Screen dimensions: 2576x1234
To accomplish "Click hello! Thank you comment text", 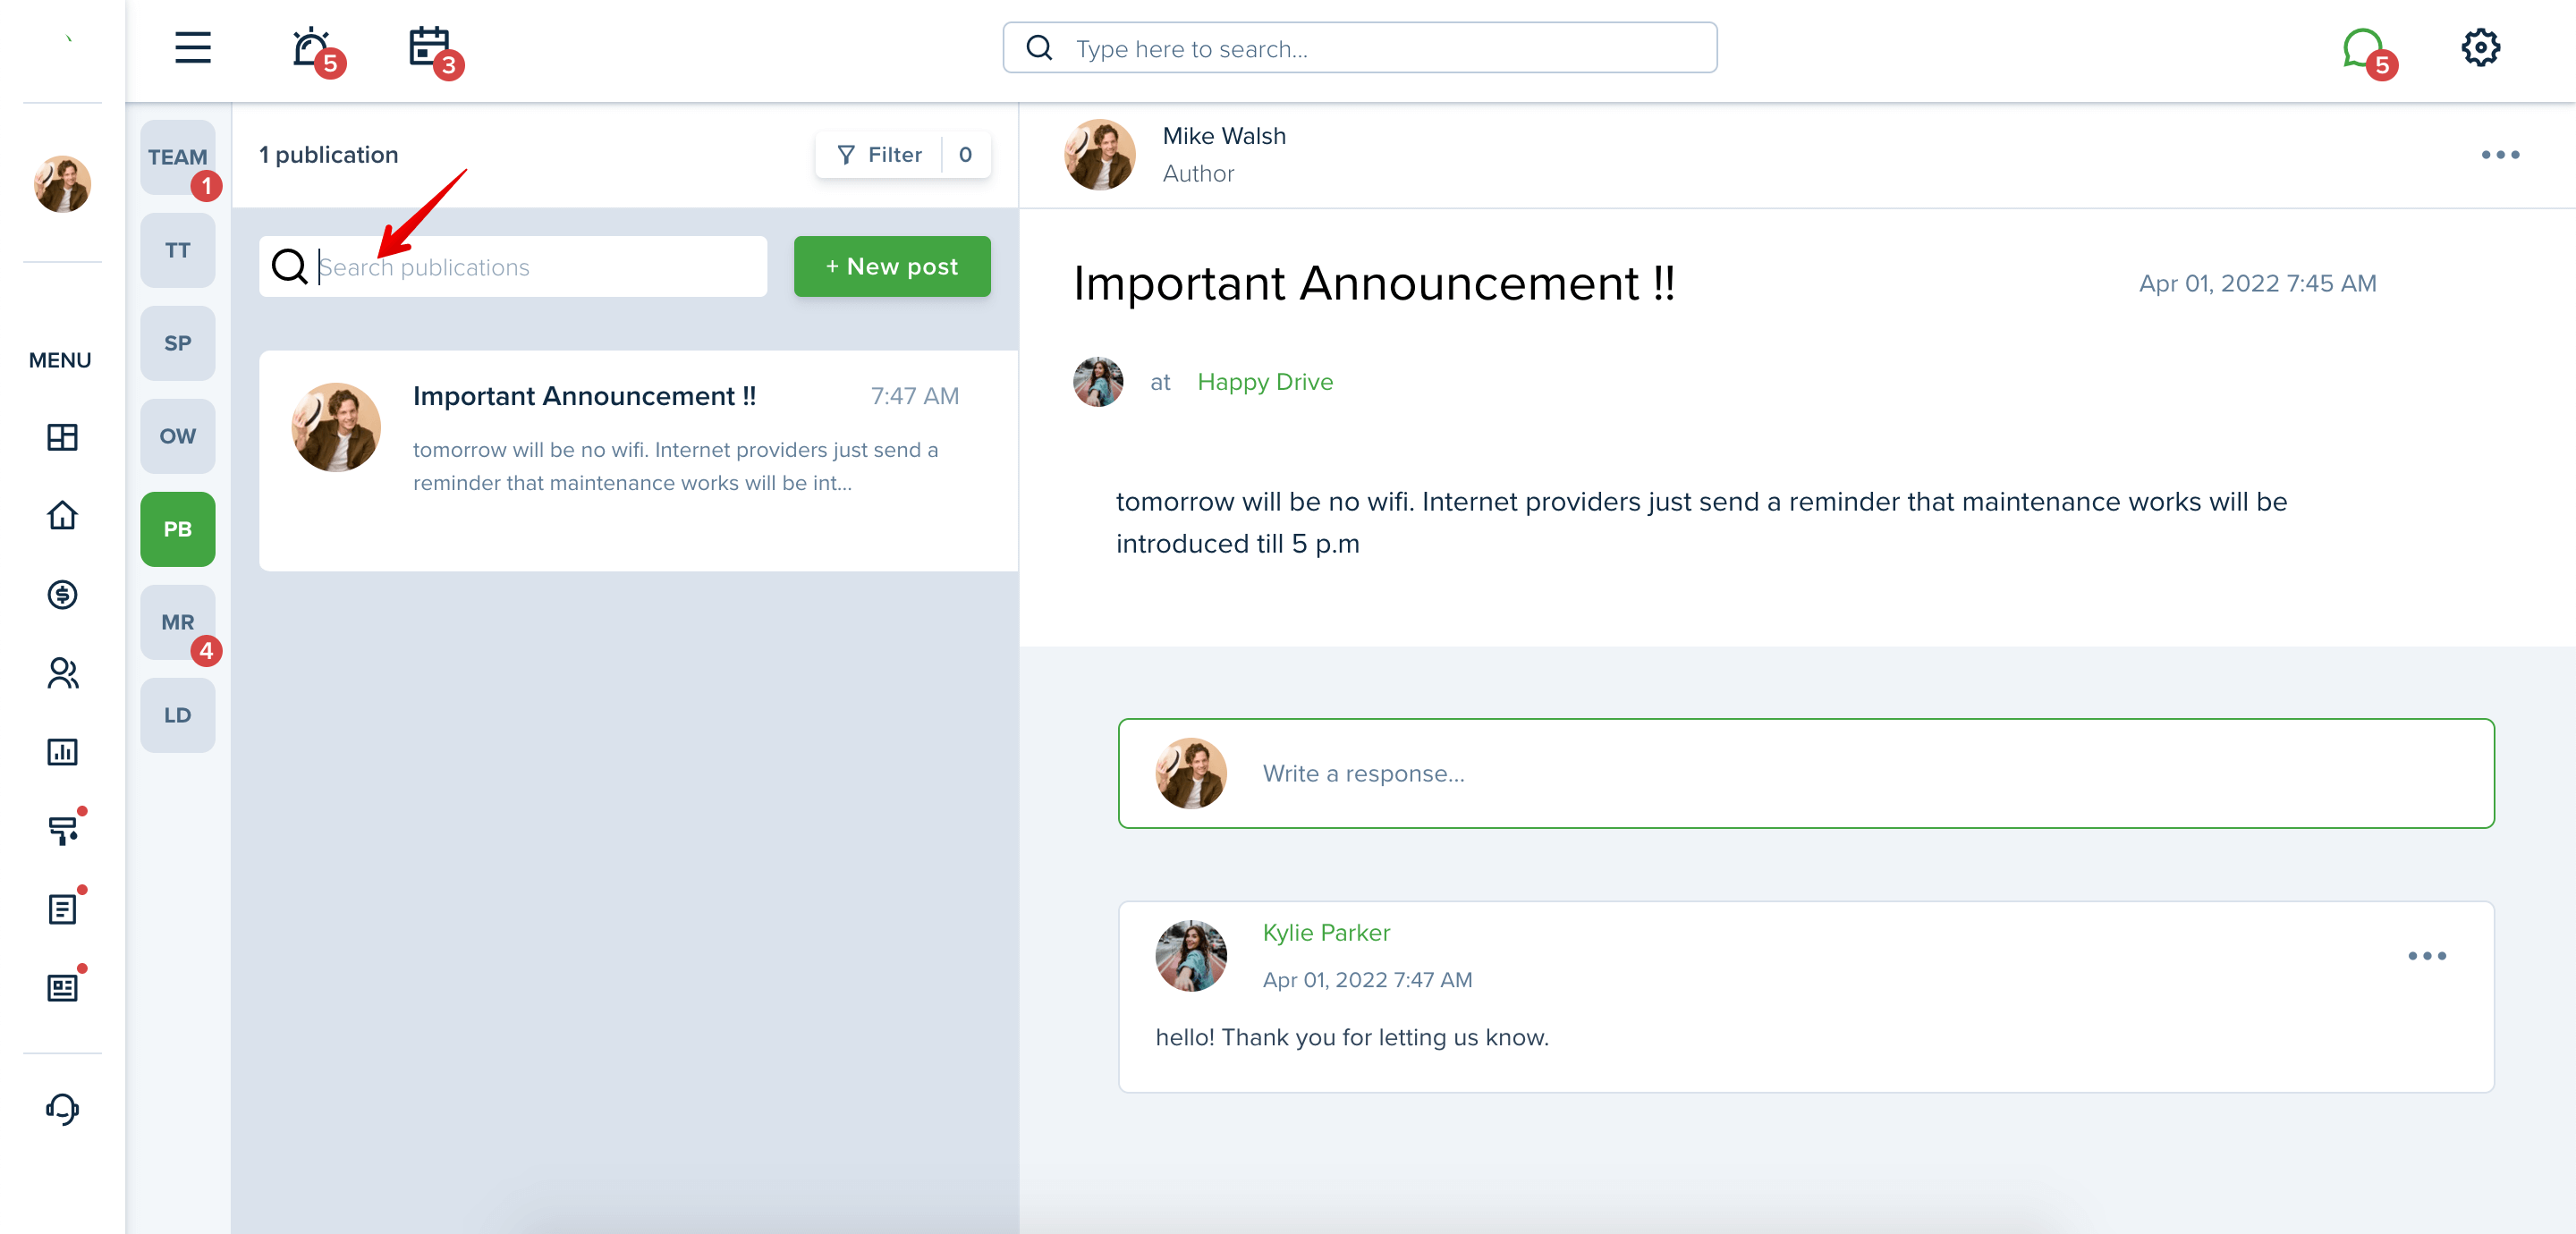I will point(1352,1037).
